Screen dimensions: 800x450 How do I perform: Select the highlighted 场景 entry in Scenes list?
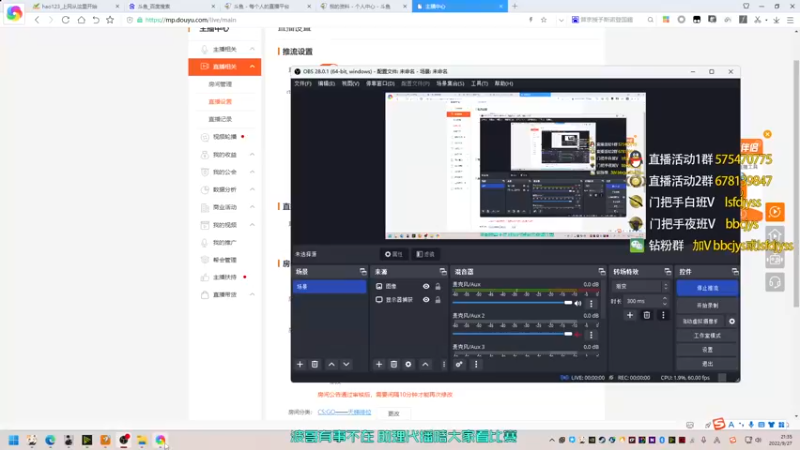[330, 287]
